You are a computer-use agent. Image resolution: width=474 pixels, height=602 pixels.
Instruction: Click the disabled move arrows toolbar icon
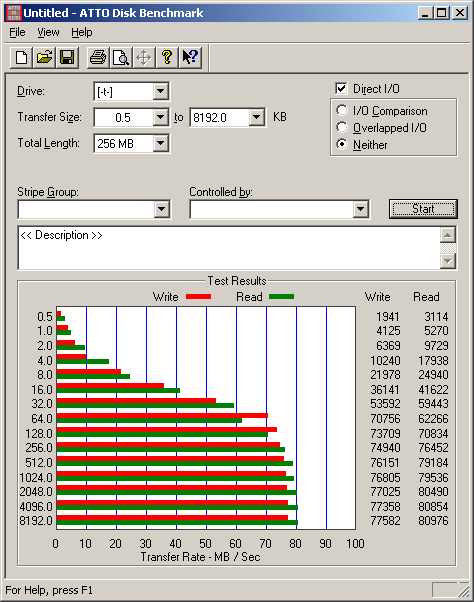click(144, 58)
